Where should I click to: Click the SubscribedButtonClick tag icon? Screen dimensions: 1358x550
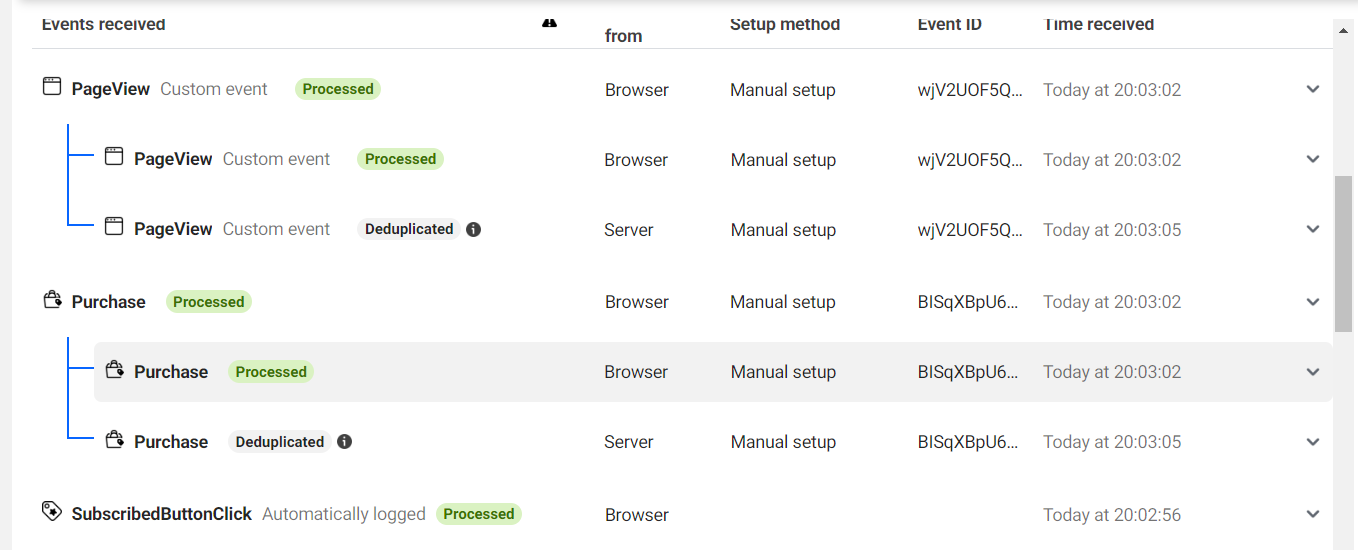click(52, 512)
